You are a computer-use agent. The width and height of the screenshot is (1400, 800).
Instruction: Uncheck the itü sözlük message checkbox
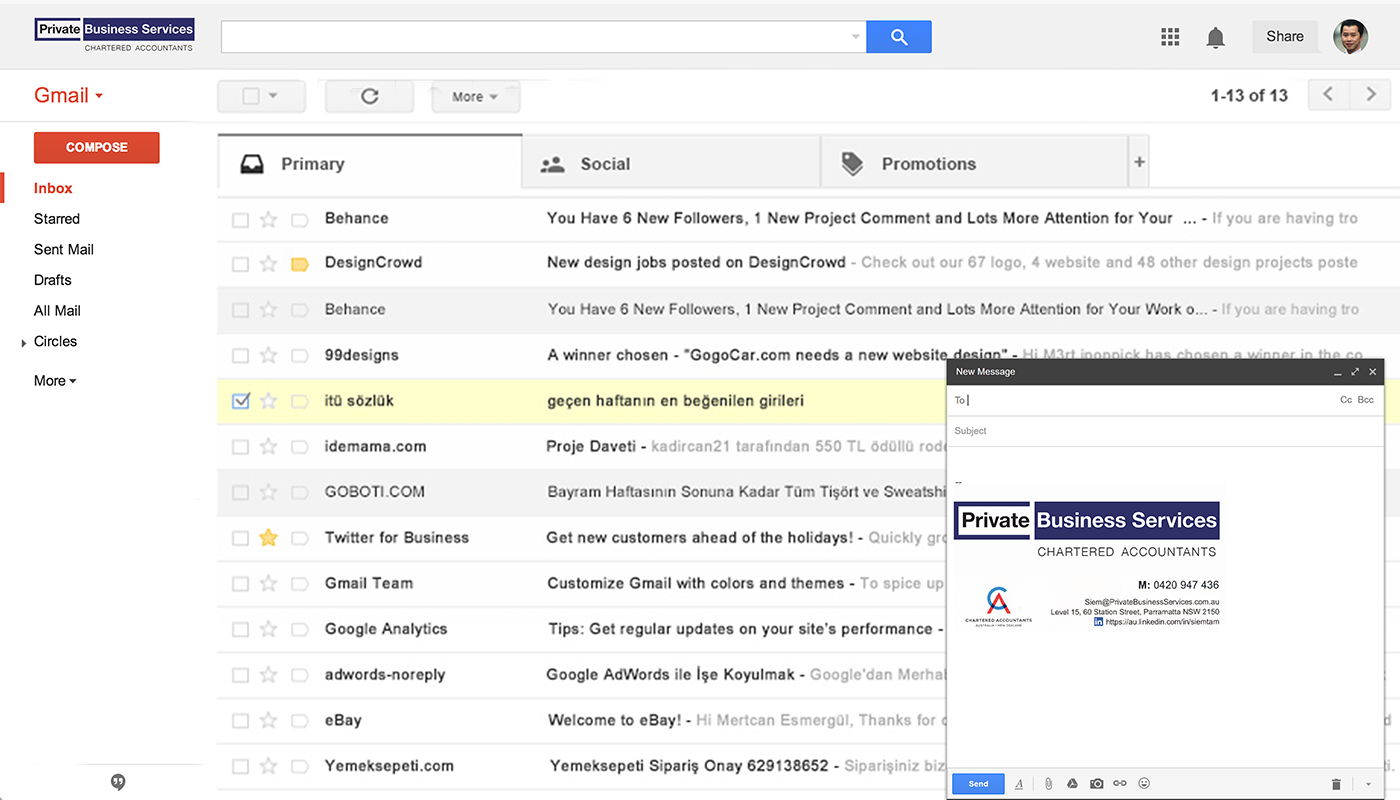(240, 401)
